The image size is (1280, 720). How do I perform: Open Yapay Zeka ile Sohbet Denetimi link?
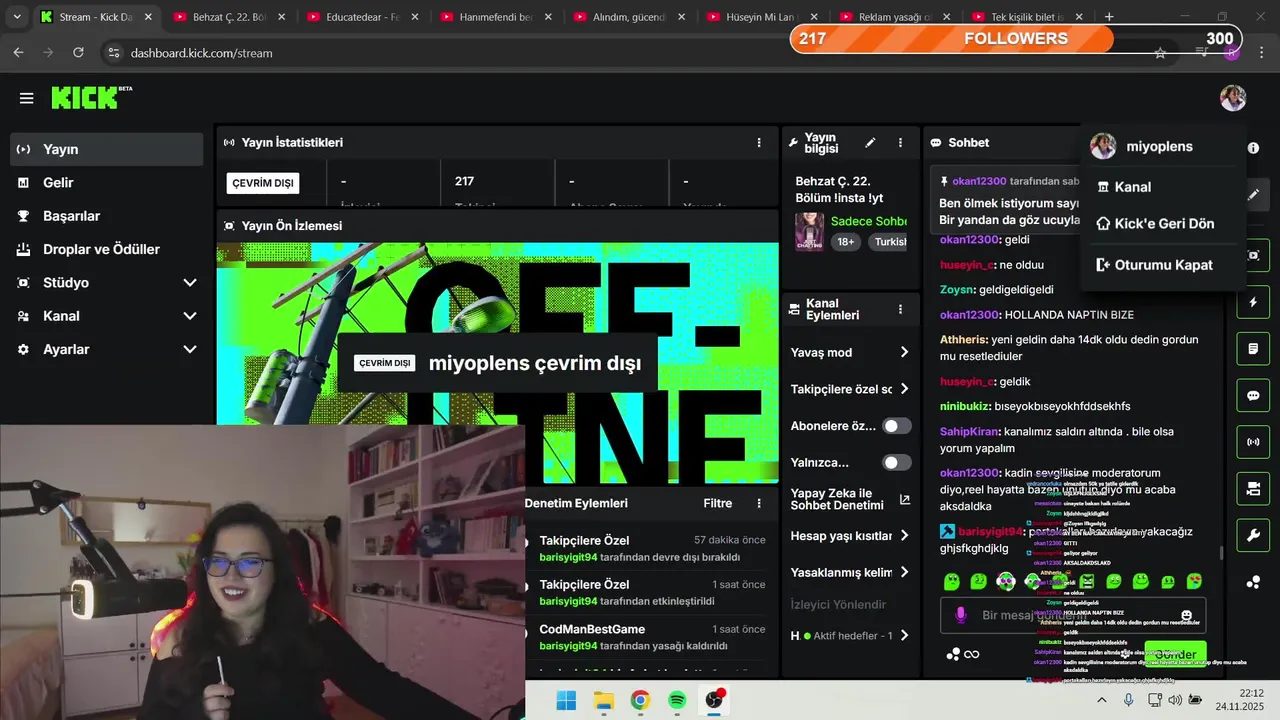pyautogui.click(x=850, y=499)
